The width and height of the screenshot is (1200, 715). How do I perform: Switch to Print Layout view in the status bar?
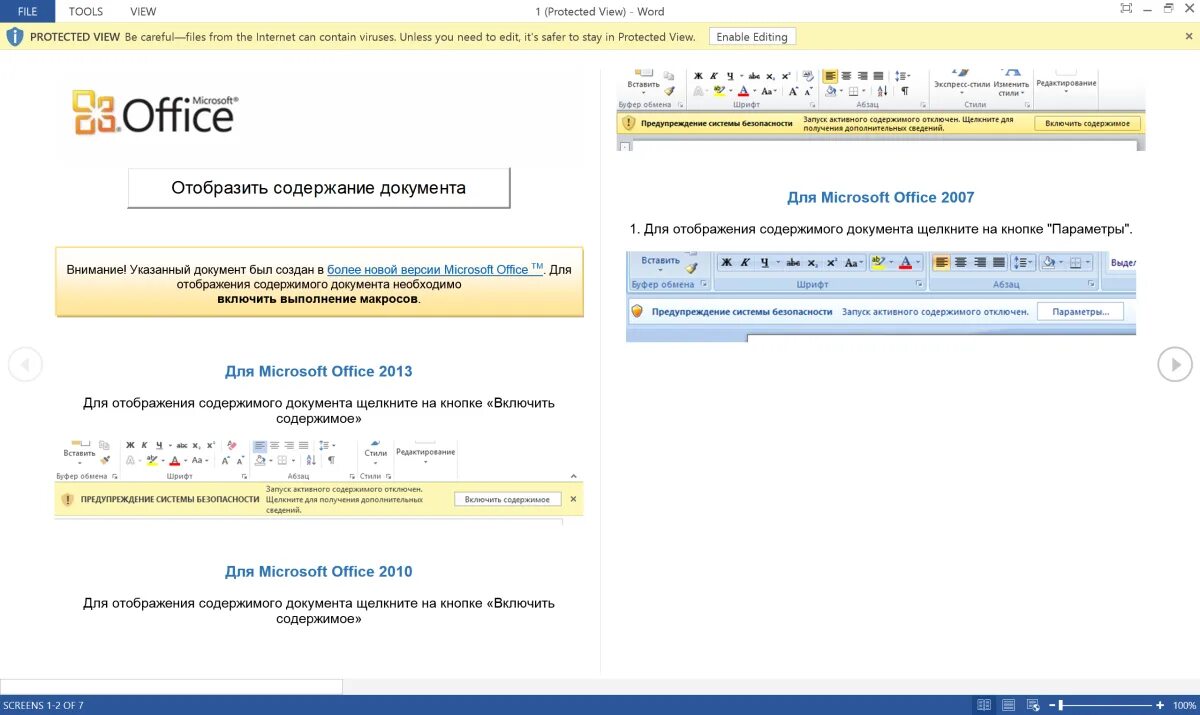tap(1008, 705)
